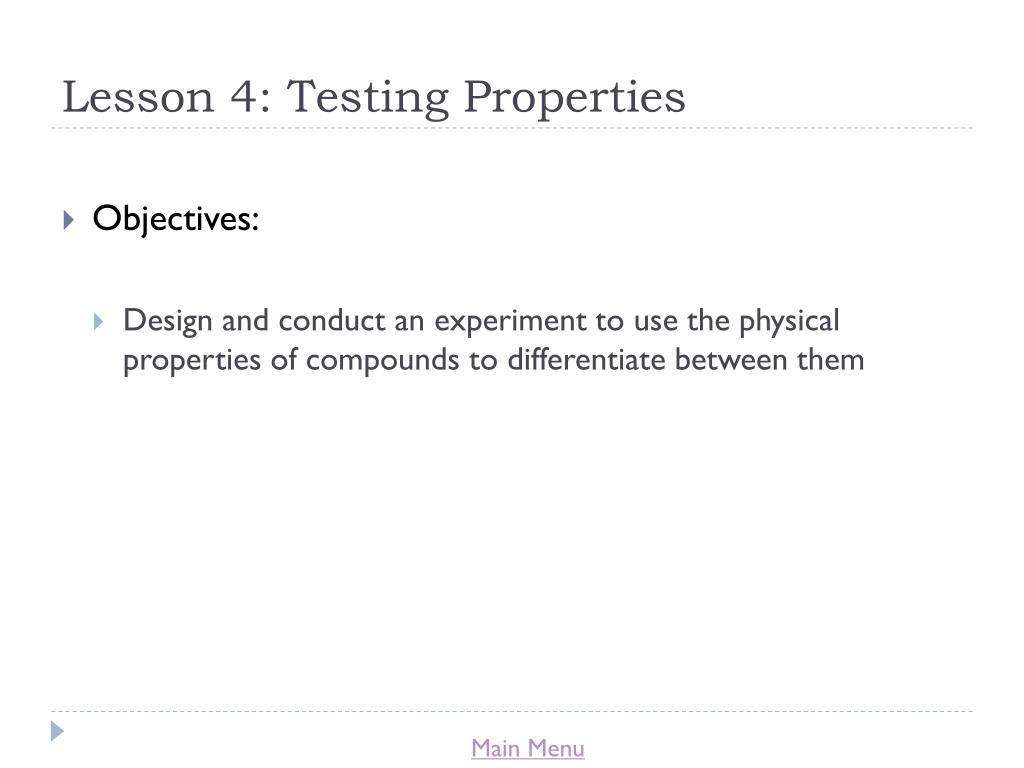Click the Objectives: heading text

pos(176,219)
